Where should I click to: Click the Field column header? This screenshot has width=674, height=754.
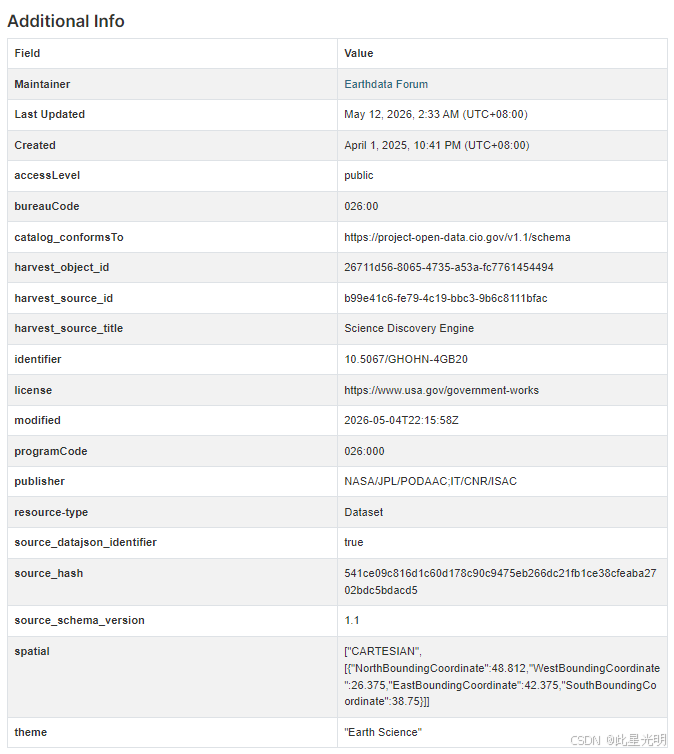(x=27, y=53)
